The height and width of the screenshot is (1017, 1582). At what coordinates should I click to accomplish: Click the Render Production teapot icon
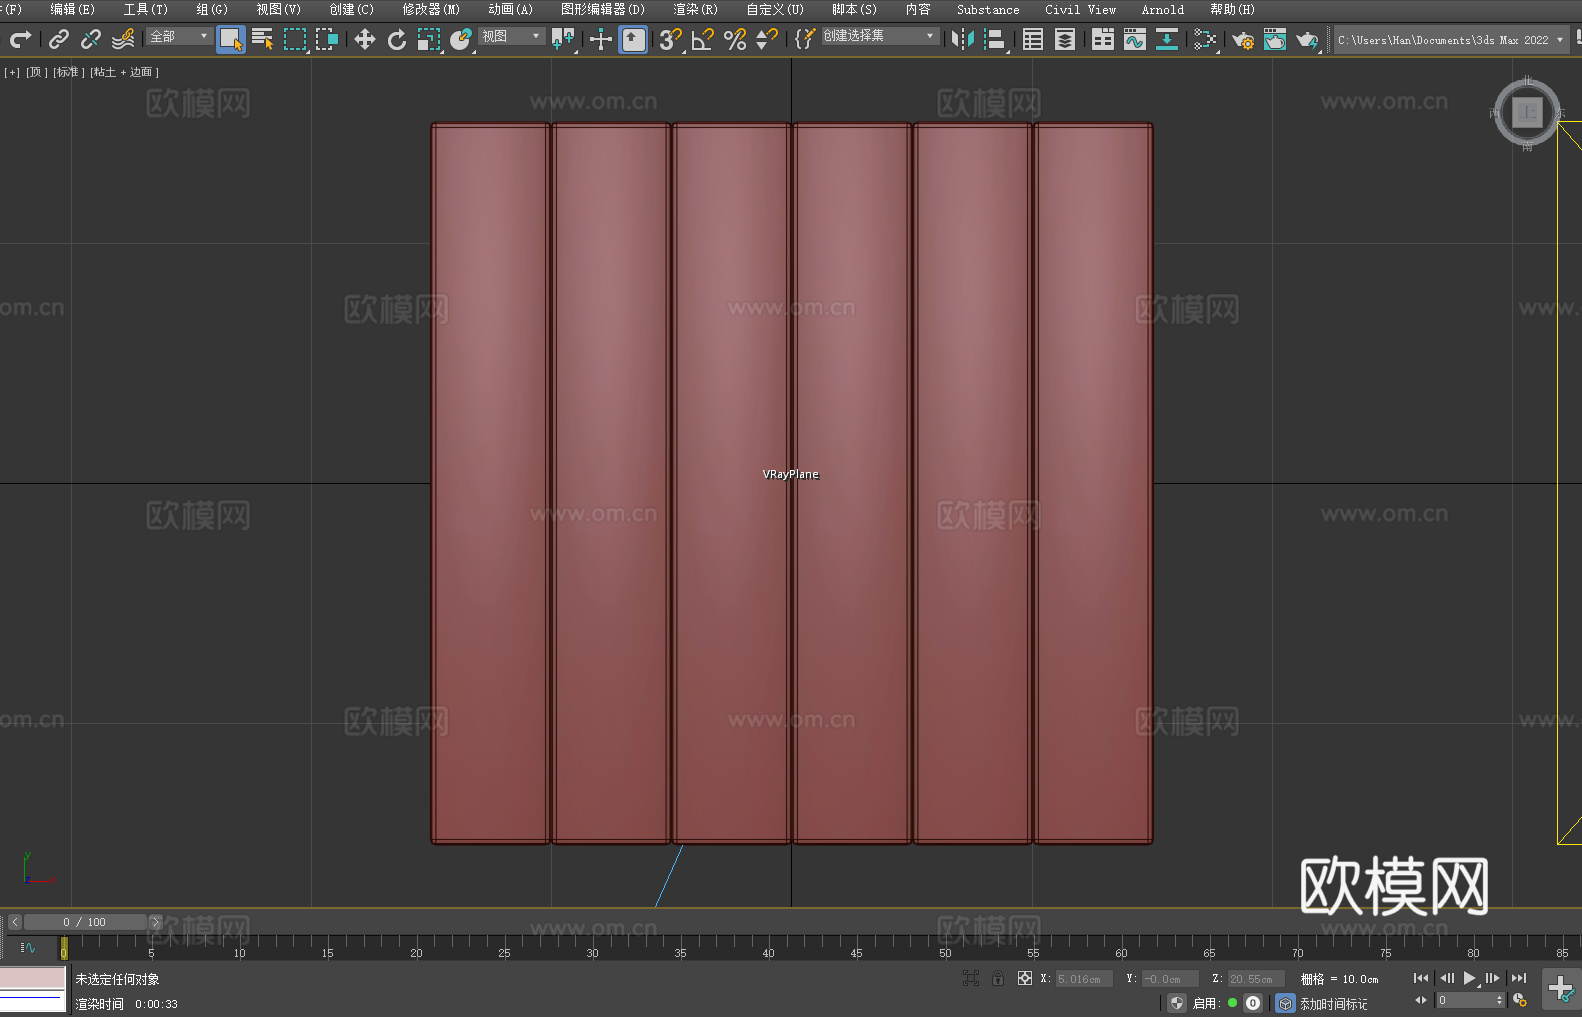click(x=1307, y=39)
